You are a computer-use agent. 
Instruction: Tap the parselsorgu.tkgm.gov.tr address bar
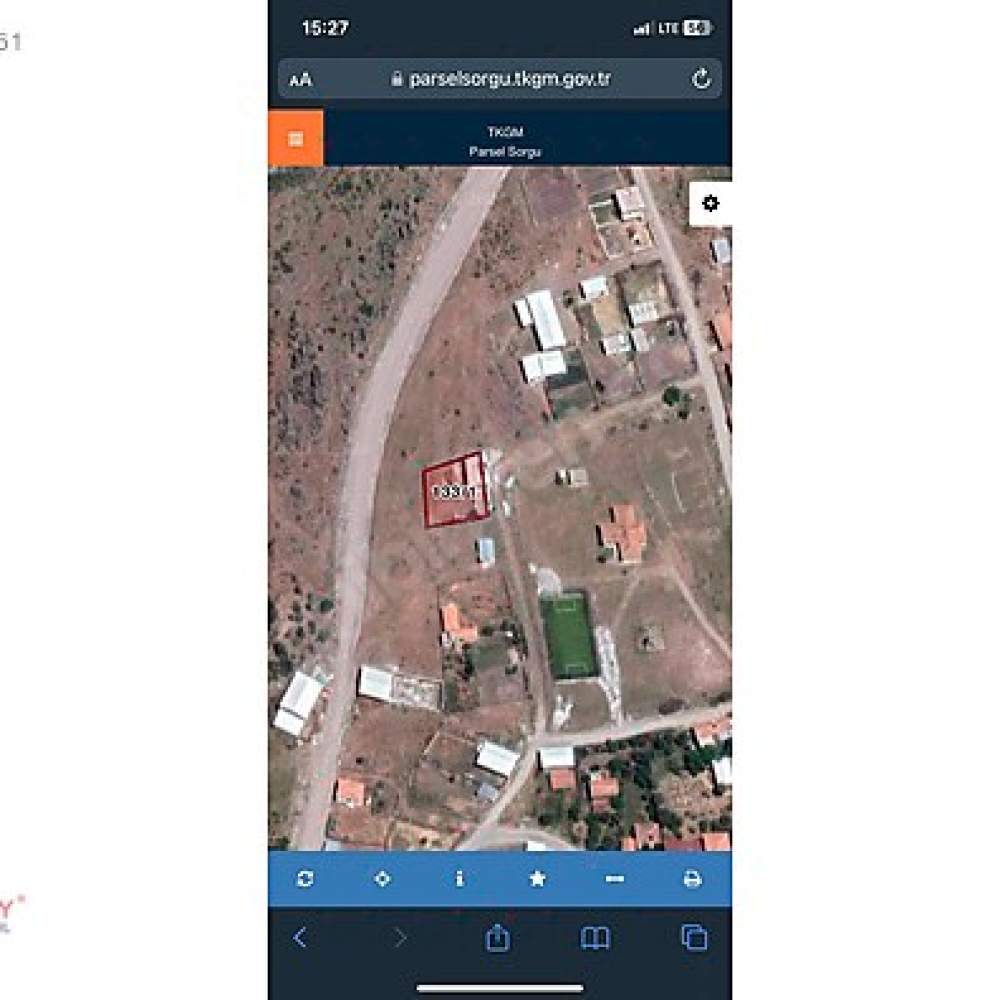pos(500,79)
